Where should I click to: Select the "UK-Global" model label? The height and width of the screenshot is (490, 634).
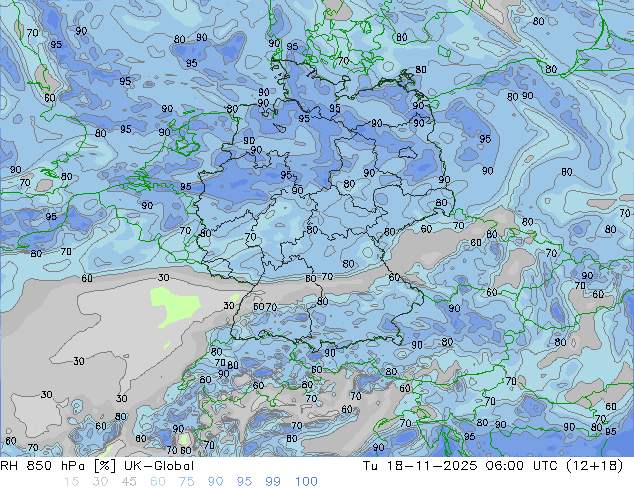click(159, 466)
